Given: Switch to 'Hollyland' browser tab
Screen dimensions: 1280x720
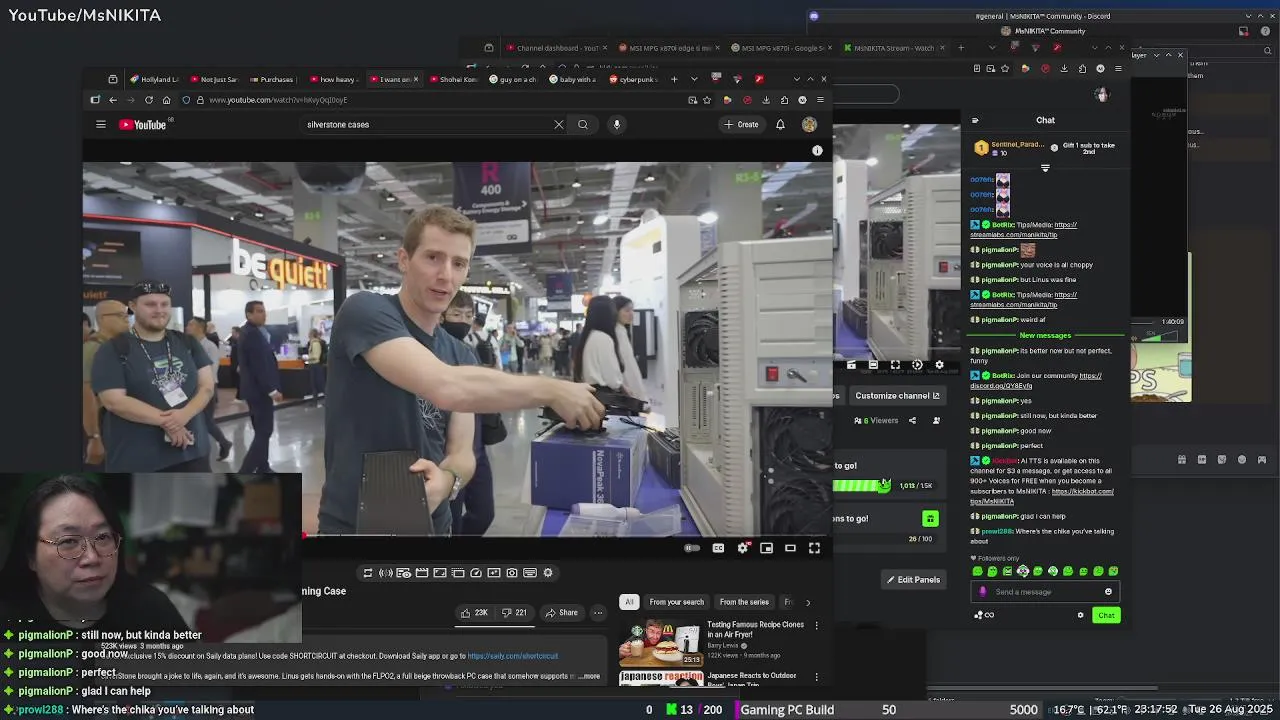Looking at the screenshot, I should pos(156,79).
